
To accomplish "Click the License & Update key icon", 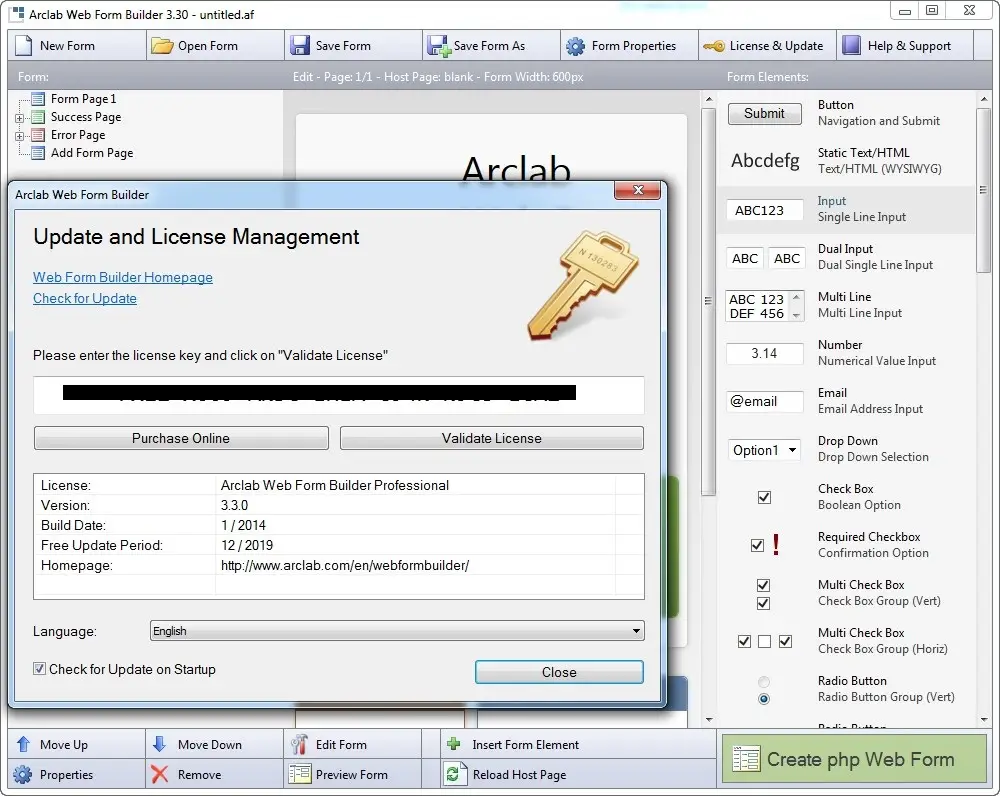I will tap(714, 46).
